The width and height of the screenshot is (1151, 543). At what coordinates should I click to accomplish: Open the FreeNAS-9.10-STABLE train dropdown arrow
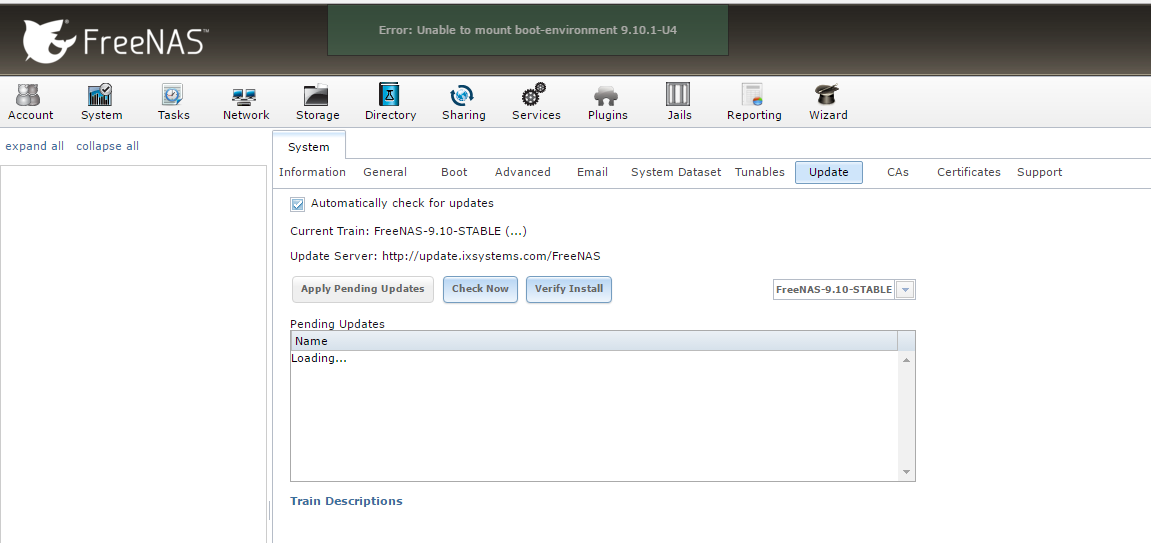[905, 290]
